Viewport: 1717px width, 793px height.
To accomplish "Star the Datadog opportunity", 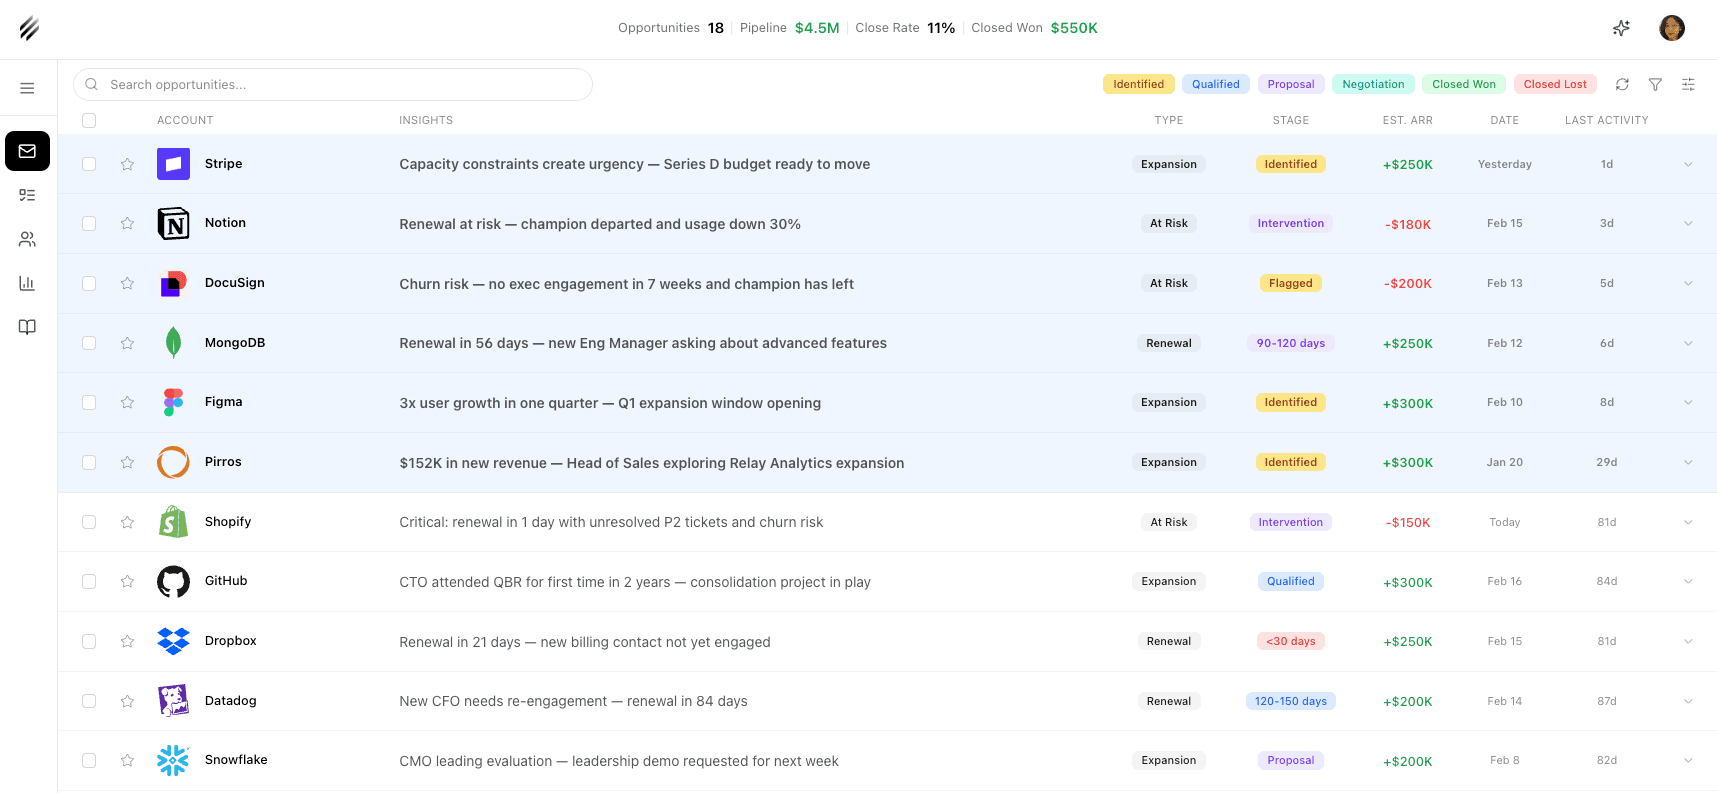I will pyautogui.click(x=127, y=701).
